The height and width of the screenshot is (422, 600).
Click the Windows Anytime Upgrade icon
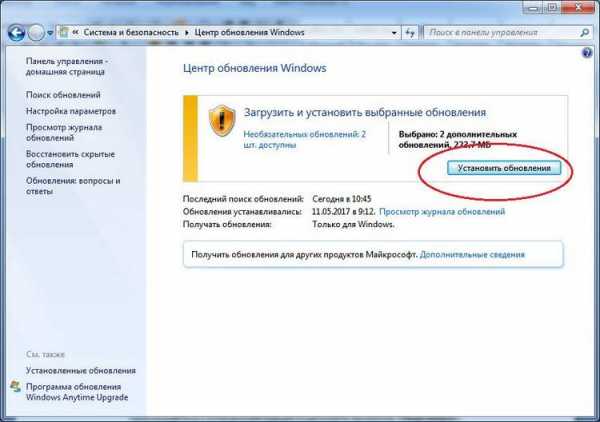[16, 386]
